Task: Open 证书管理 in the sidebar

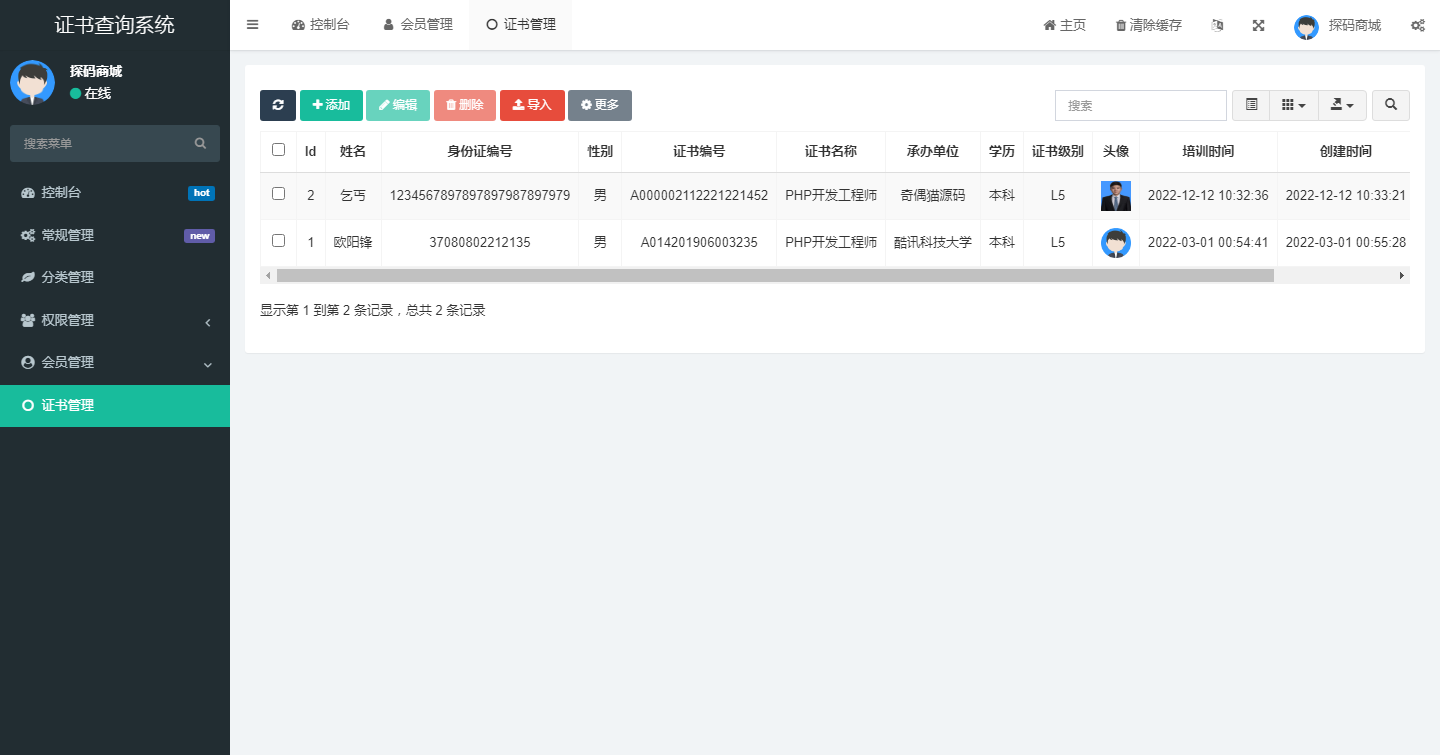Action: (115, 406)
